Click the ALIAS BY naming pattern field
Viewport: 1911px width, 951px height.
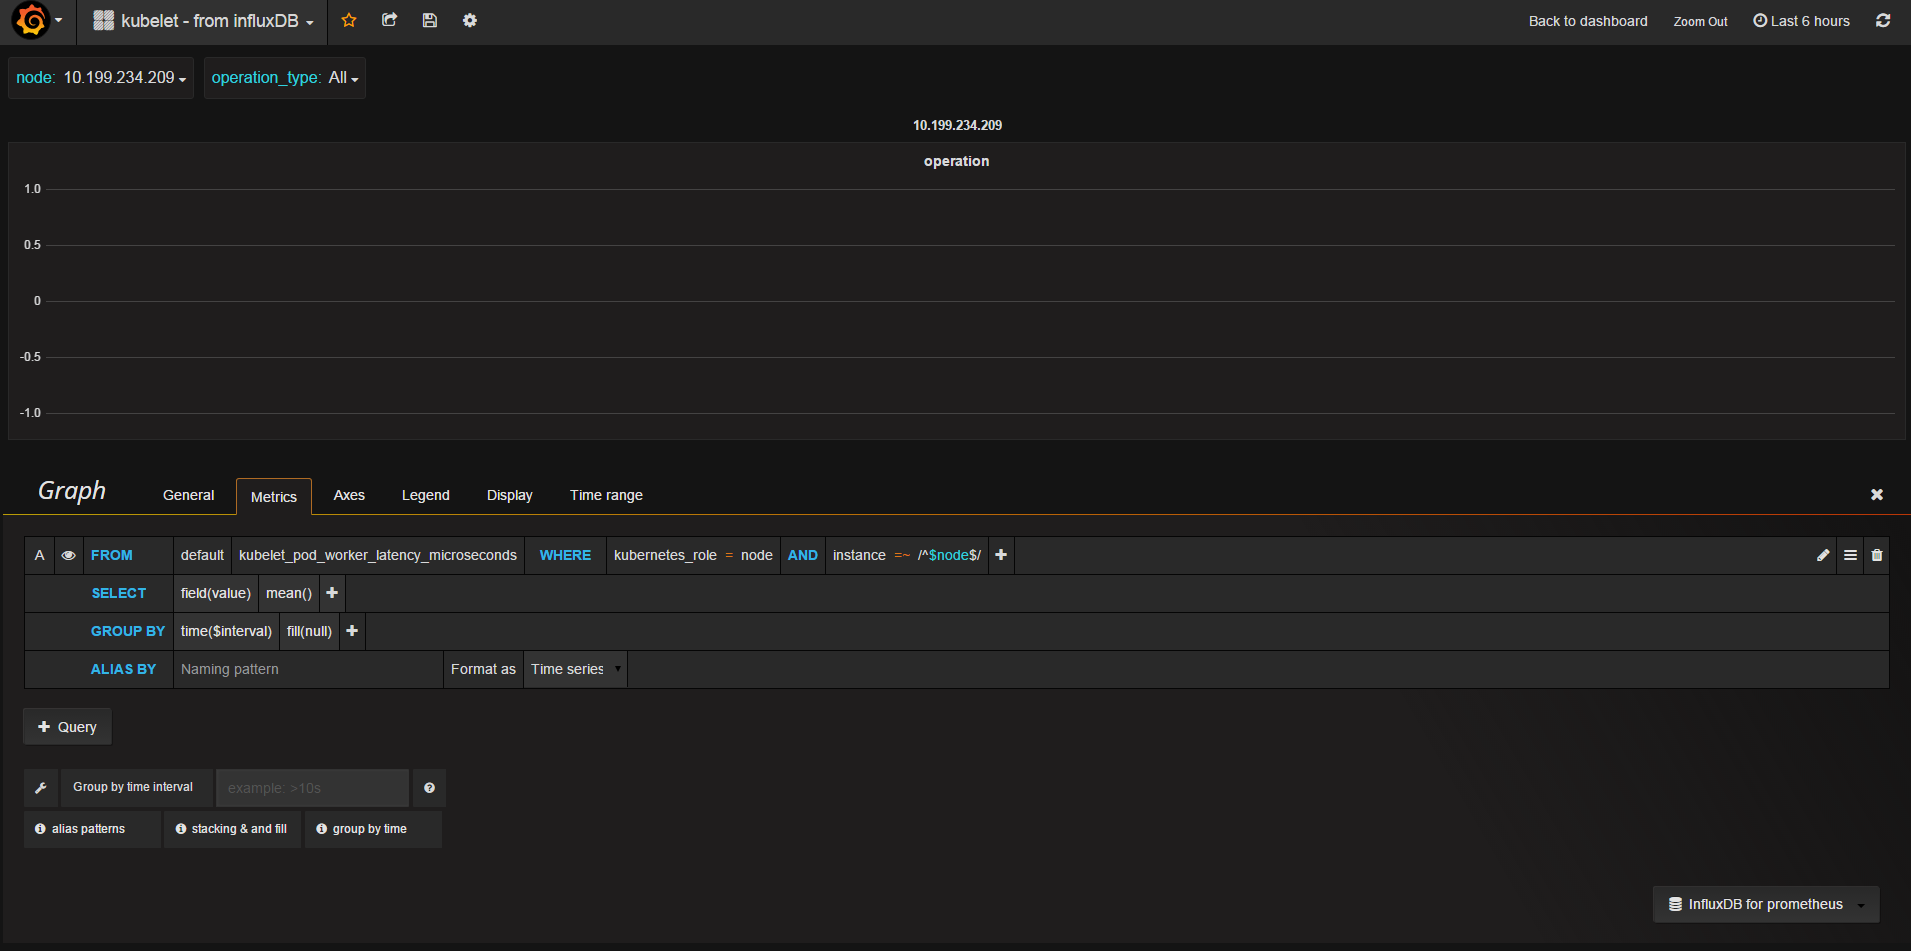(308, 669)
